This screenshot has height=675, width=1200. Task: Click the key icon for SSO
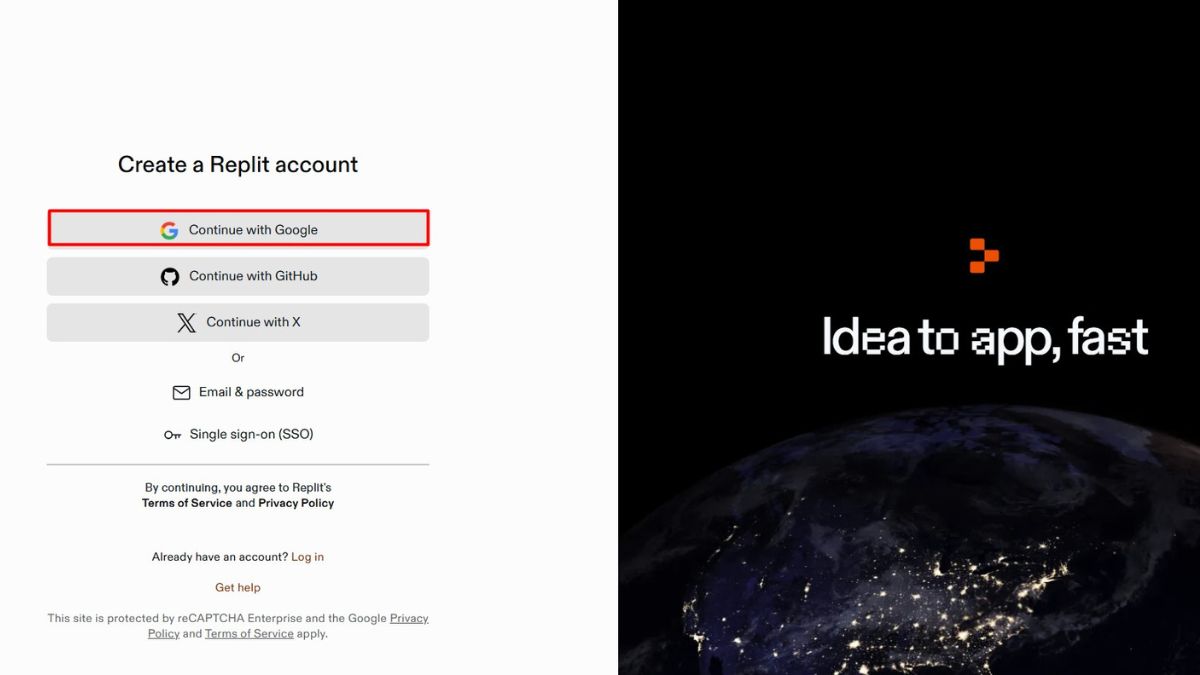point(173,435)
